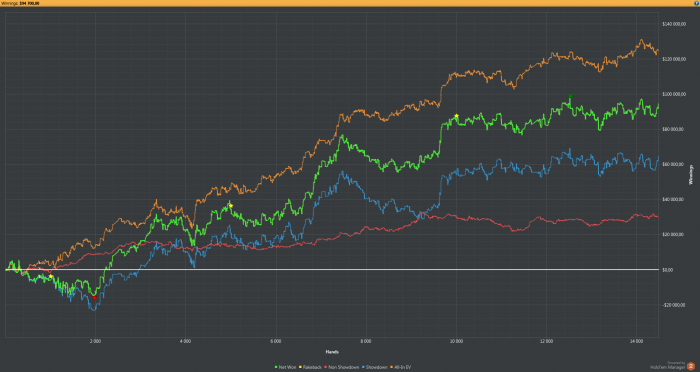The width and height of the screenshot is (700, 372).
Task: Click the help icon in the top-right corner
Action: (x=696, y=3)
